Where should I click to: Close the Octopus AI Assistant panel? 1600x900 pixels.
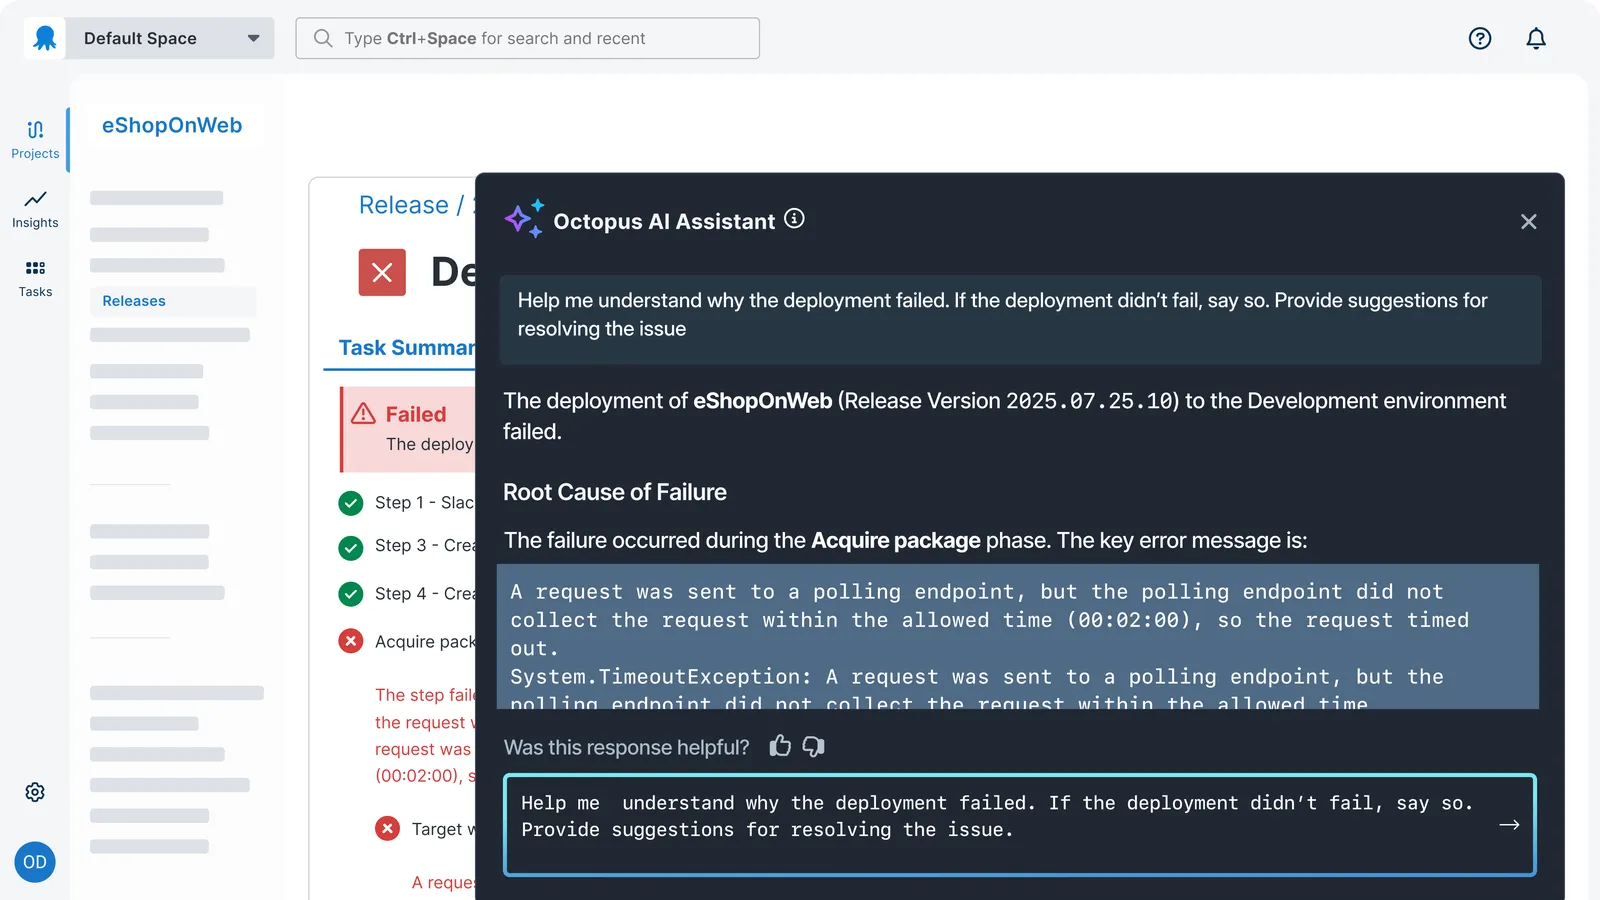(x=1528, y=222)
